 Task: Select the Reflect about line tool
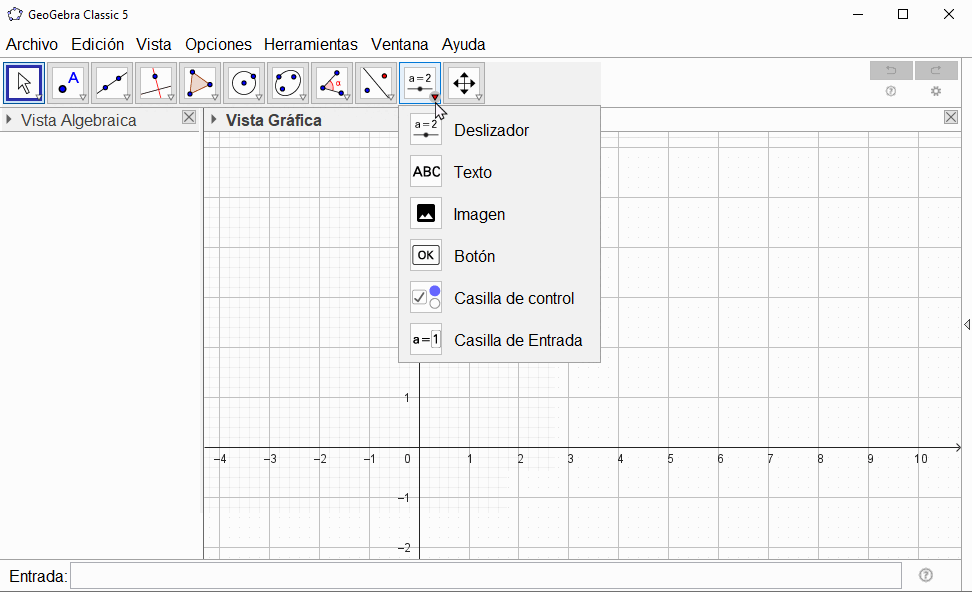[x=376, y=83]
